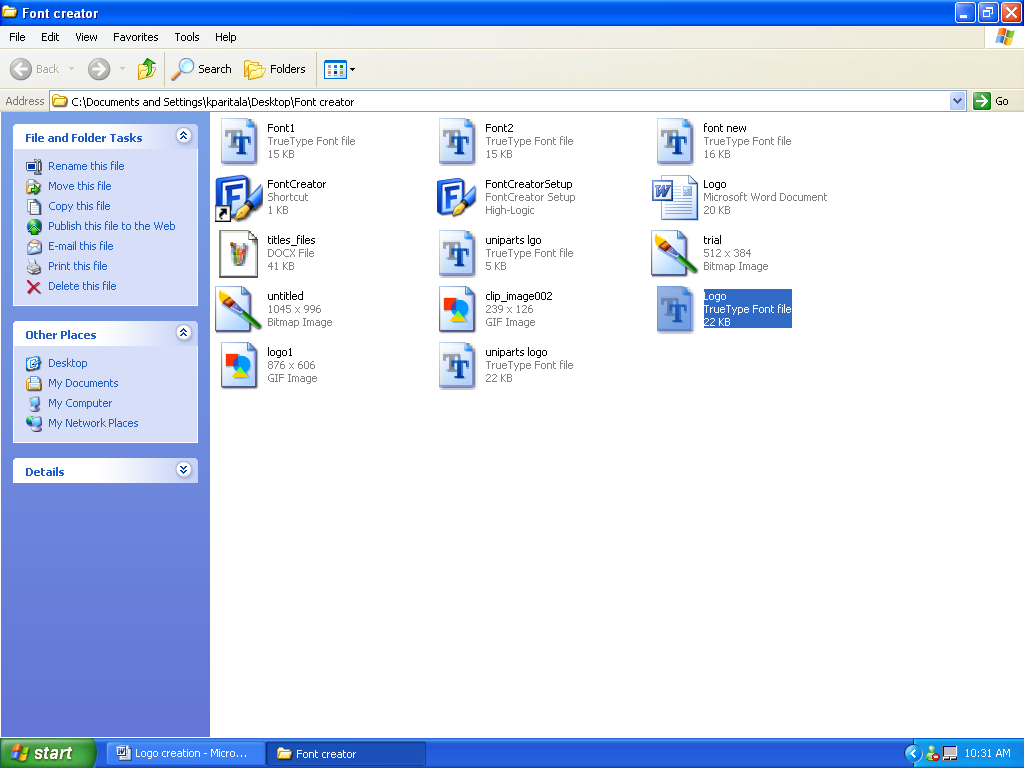The height and width of the screenshot is (768, 1024).
Task: Switch to the Logo creation Word window
Action: pyautogui.click(x=184, y=754)
